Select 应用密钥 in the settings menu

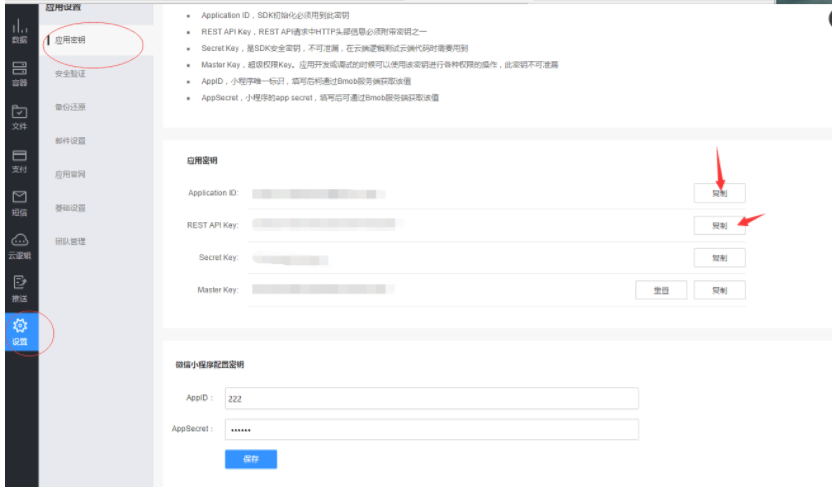point(70,40)
